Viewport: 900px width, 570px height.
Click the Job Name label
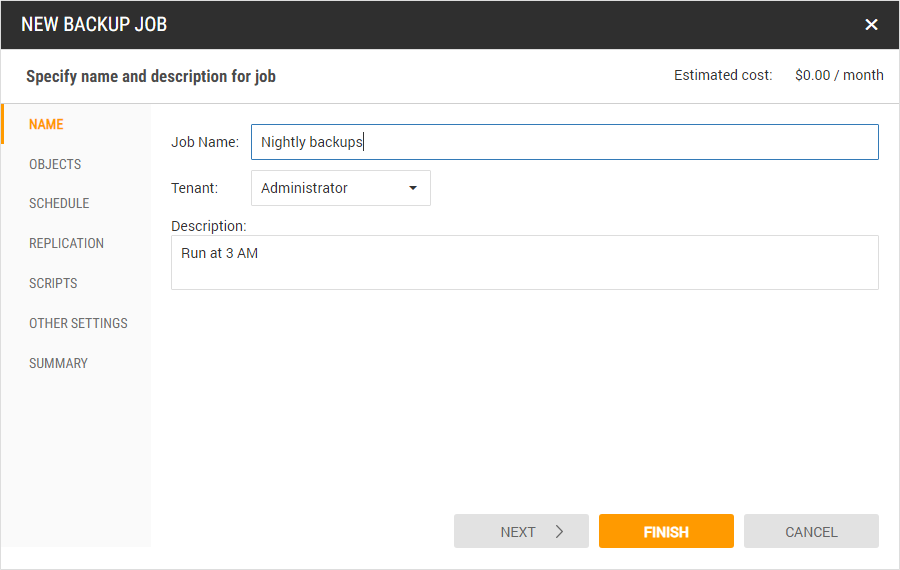point(205,142)
